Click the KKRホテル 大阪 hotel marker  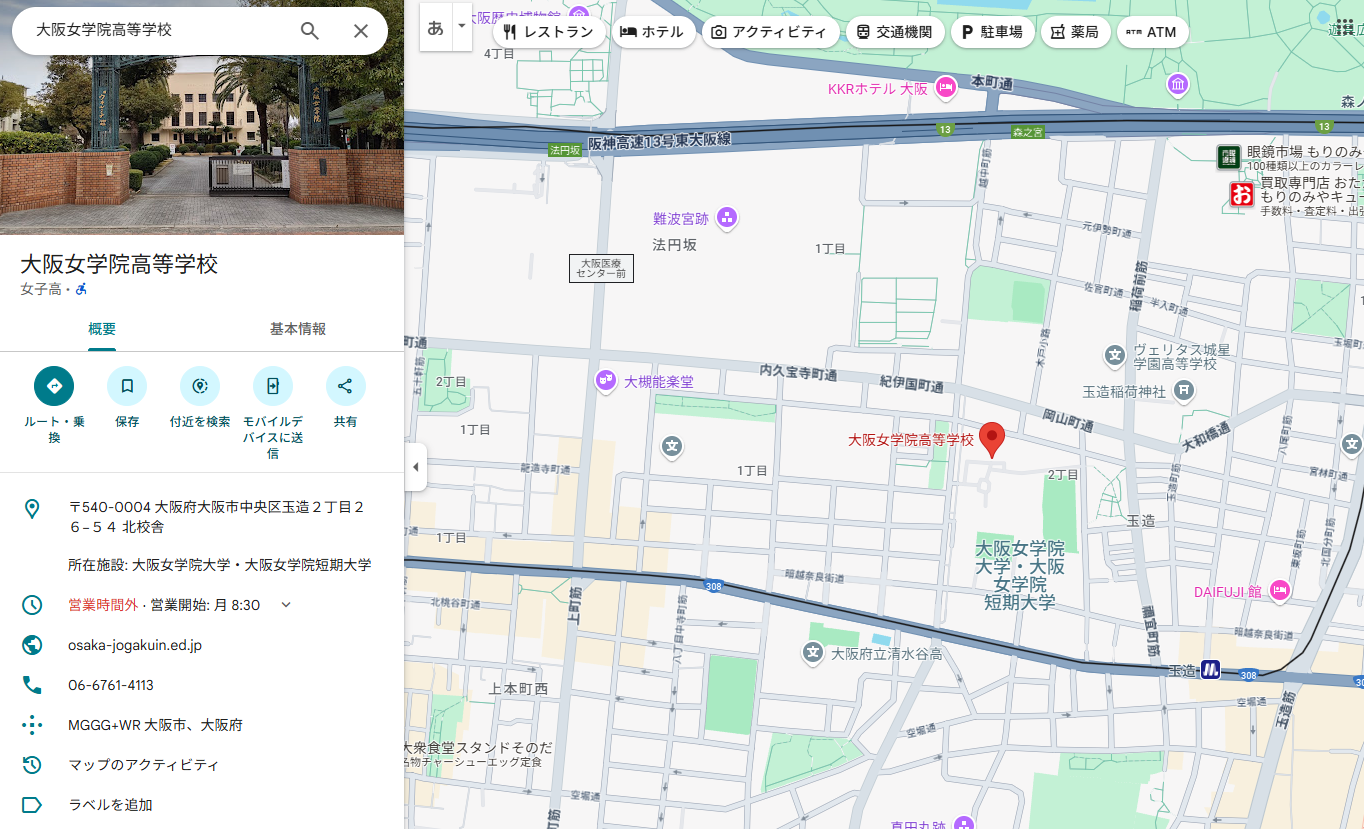[x=946, y=89]
